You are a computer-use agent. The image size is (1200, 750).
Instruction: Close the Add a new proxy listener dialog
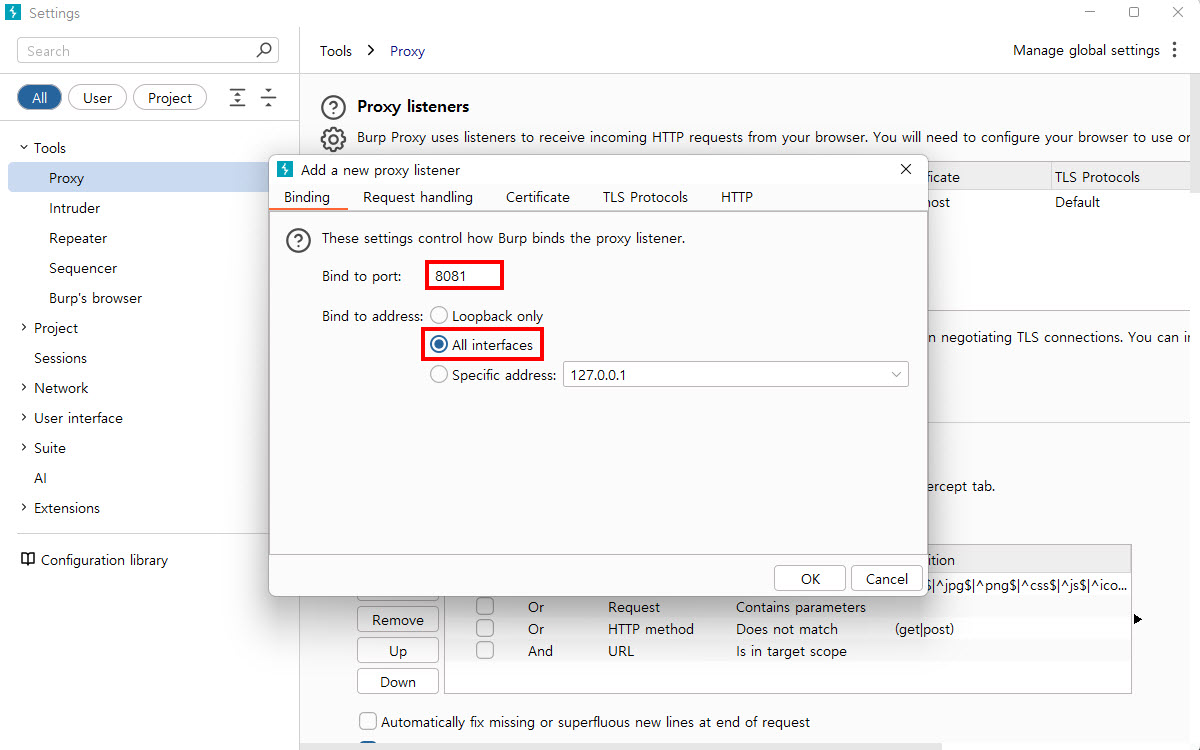906,170
